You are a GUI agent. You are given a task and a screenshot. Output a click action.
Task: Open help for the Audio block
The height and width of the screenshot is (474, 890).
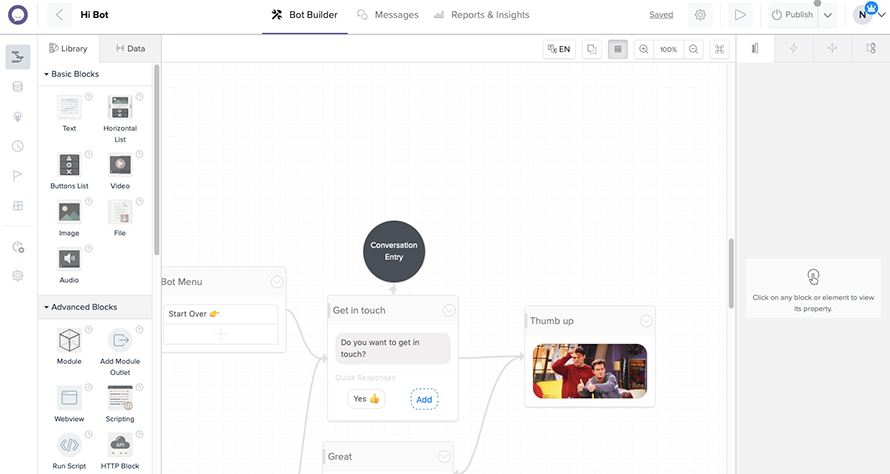click(89, 249)
